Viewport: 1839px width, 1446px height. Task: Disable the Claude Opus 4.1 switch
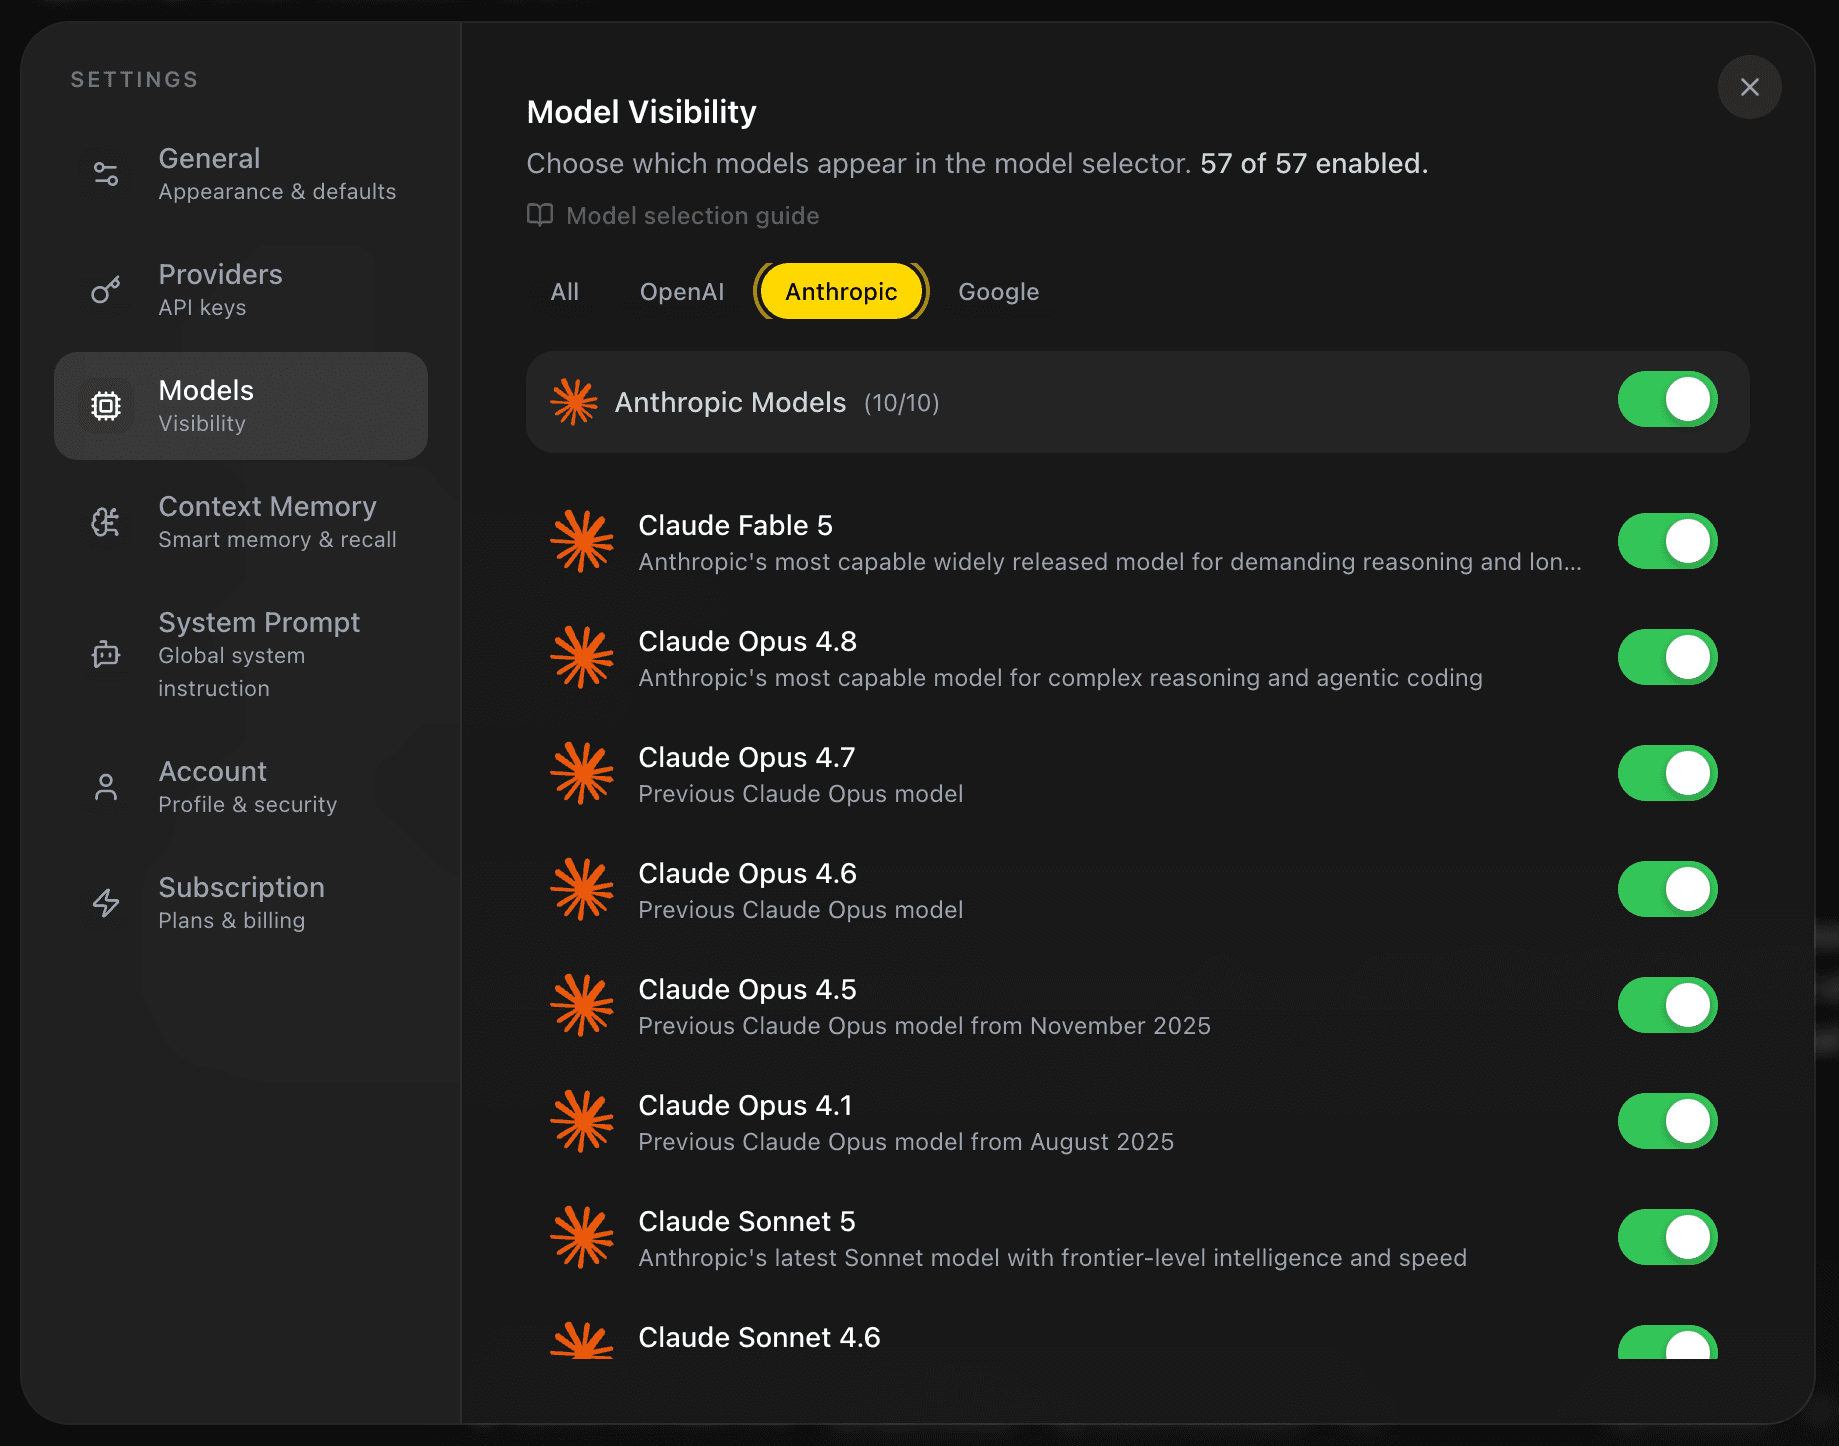(x=1667, y=1121)
